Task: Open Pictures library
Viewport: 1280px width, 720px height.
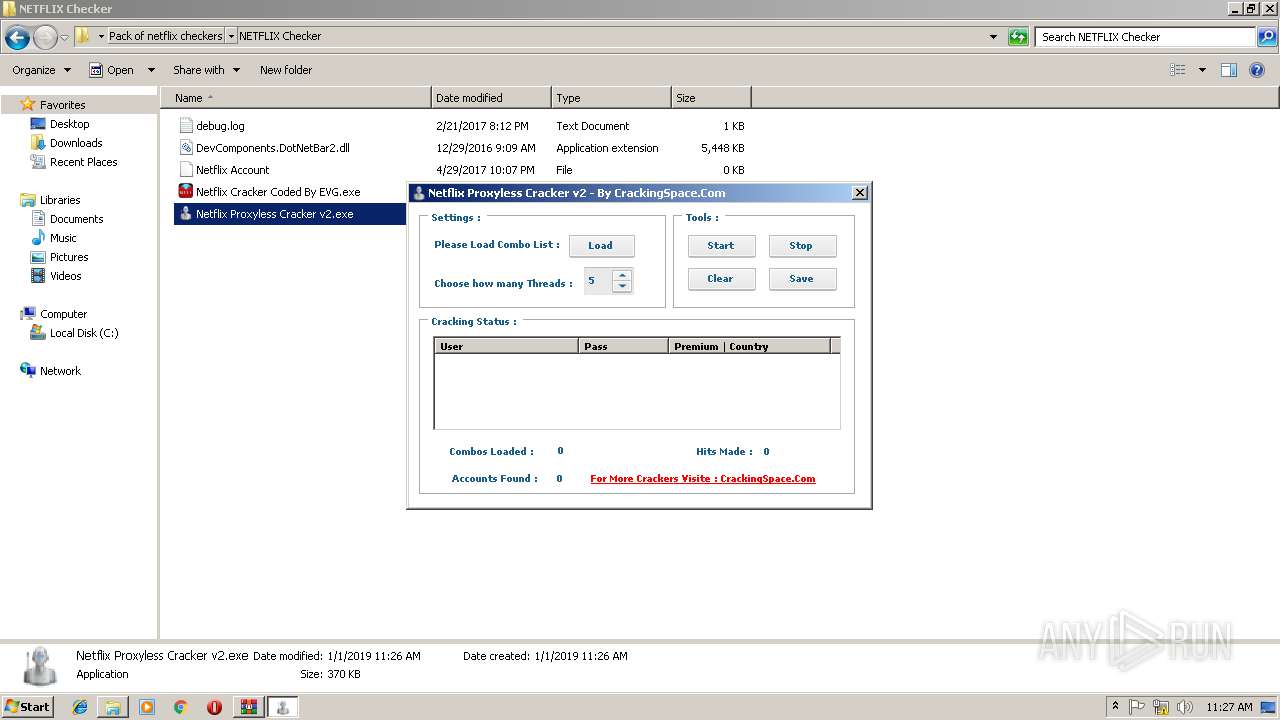Action: [69, 257]
